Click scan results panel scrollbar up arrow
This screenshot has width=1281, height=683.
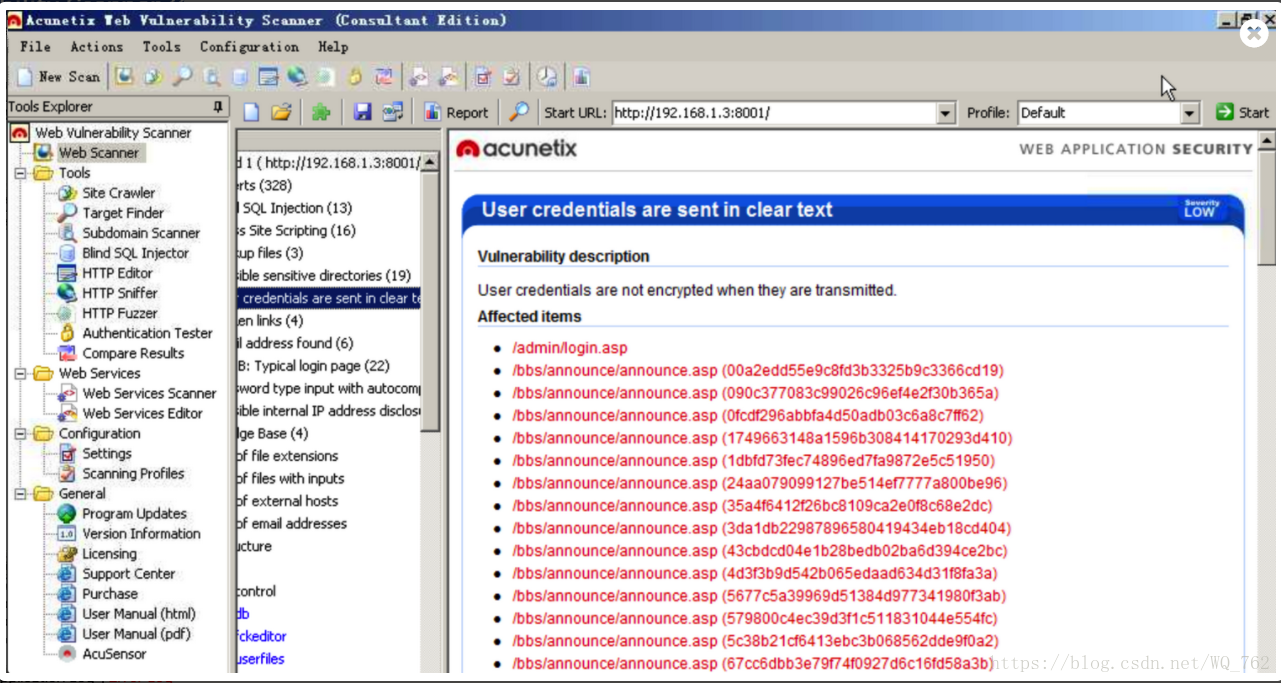point(430,162)
